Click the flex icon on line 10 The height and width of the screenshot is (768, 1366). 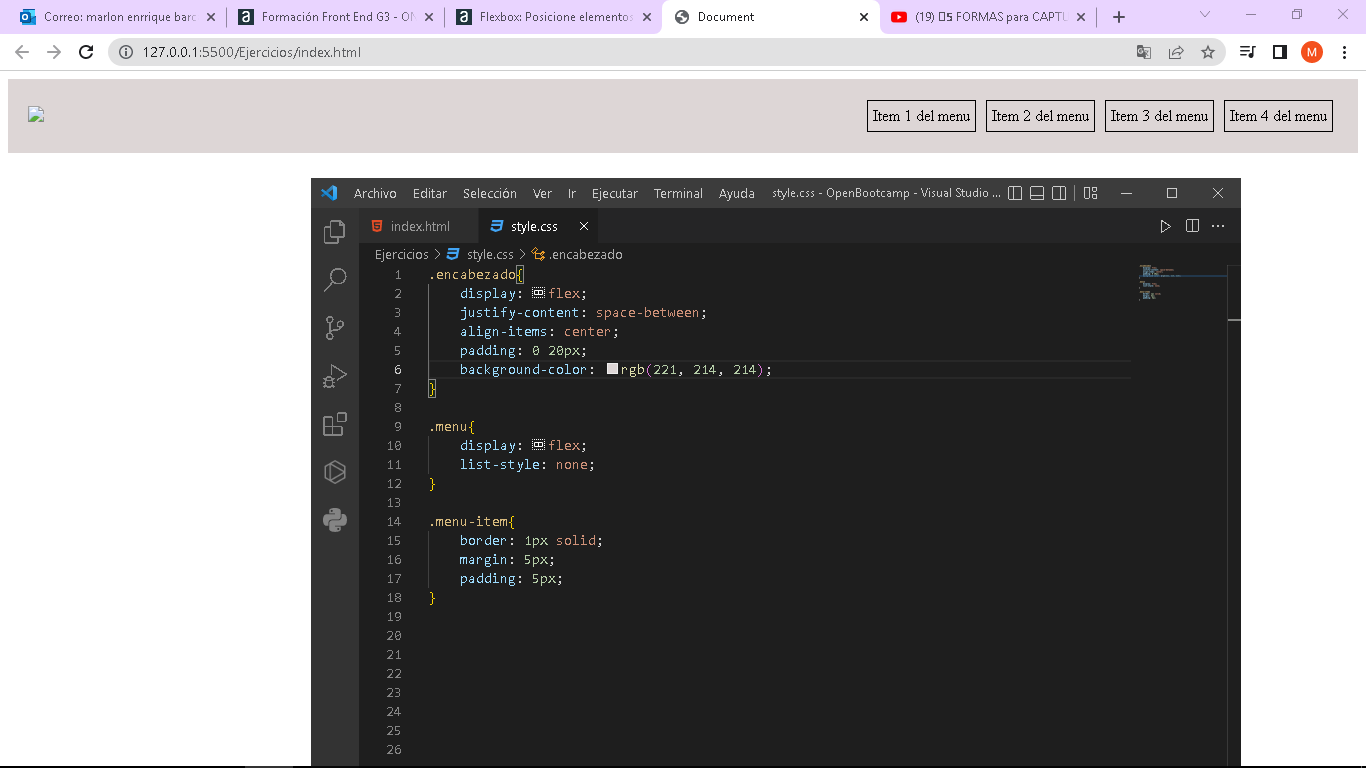coord(538,445)
